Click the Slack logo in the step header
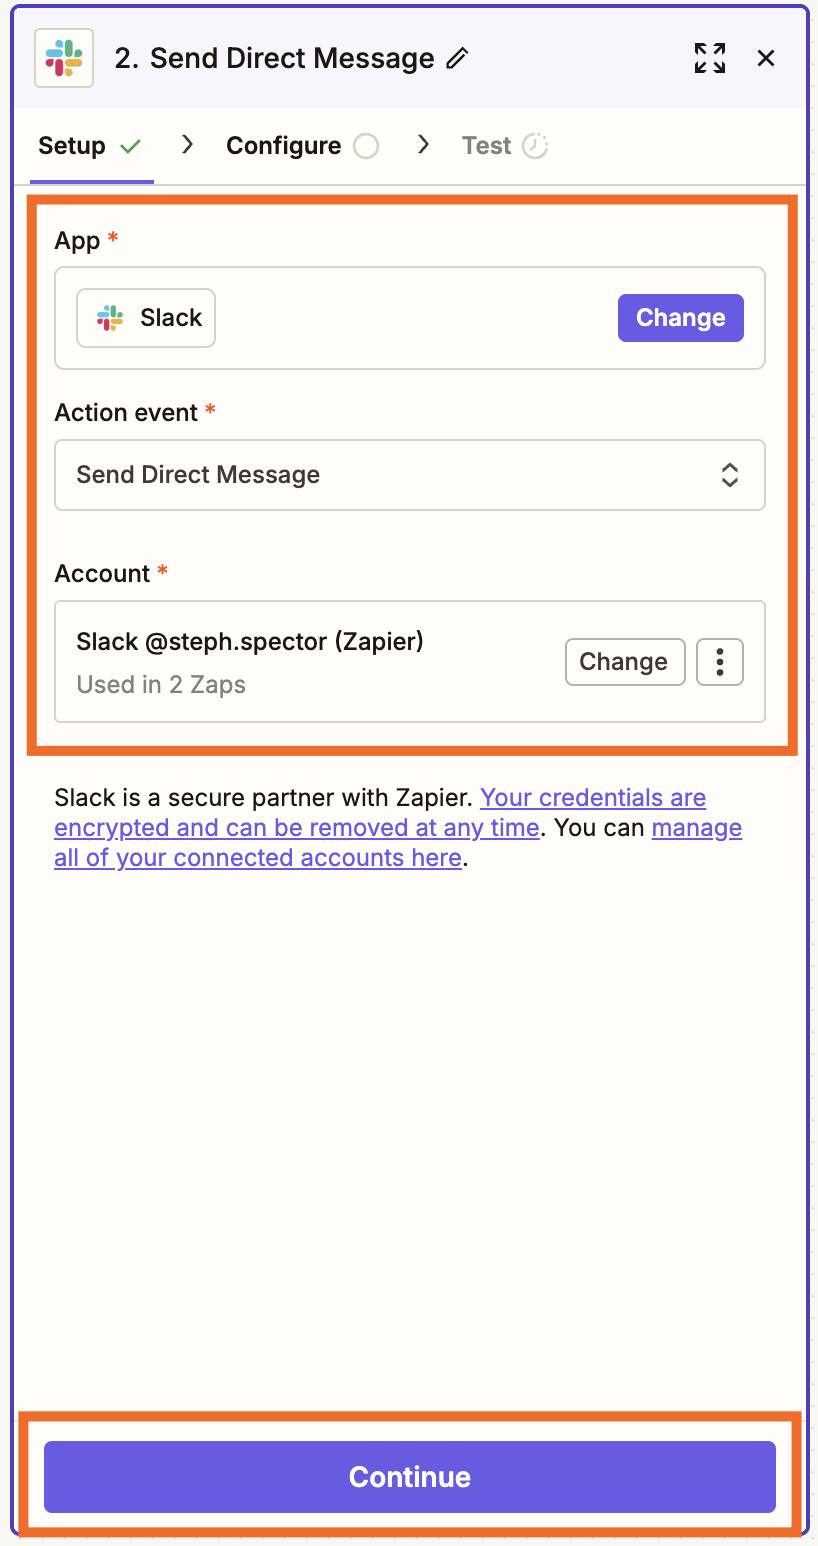 (x=63, y=57)
